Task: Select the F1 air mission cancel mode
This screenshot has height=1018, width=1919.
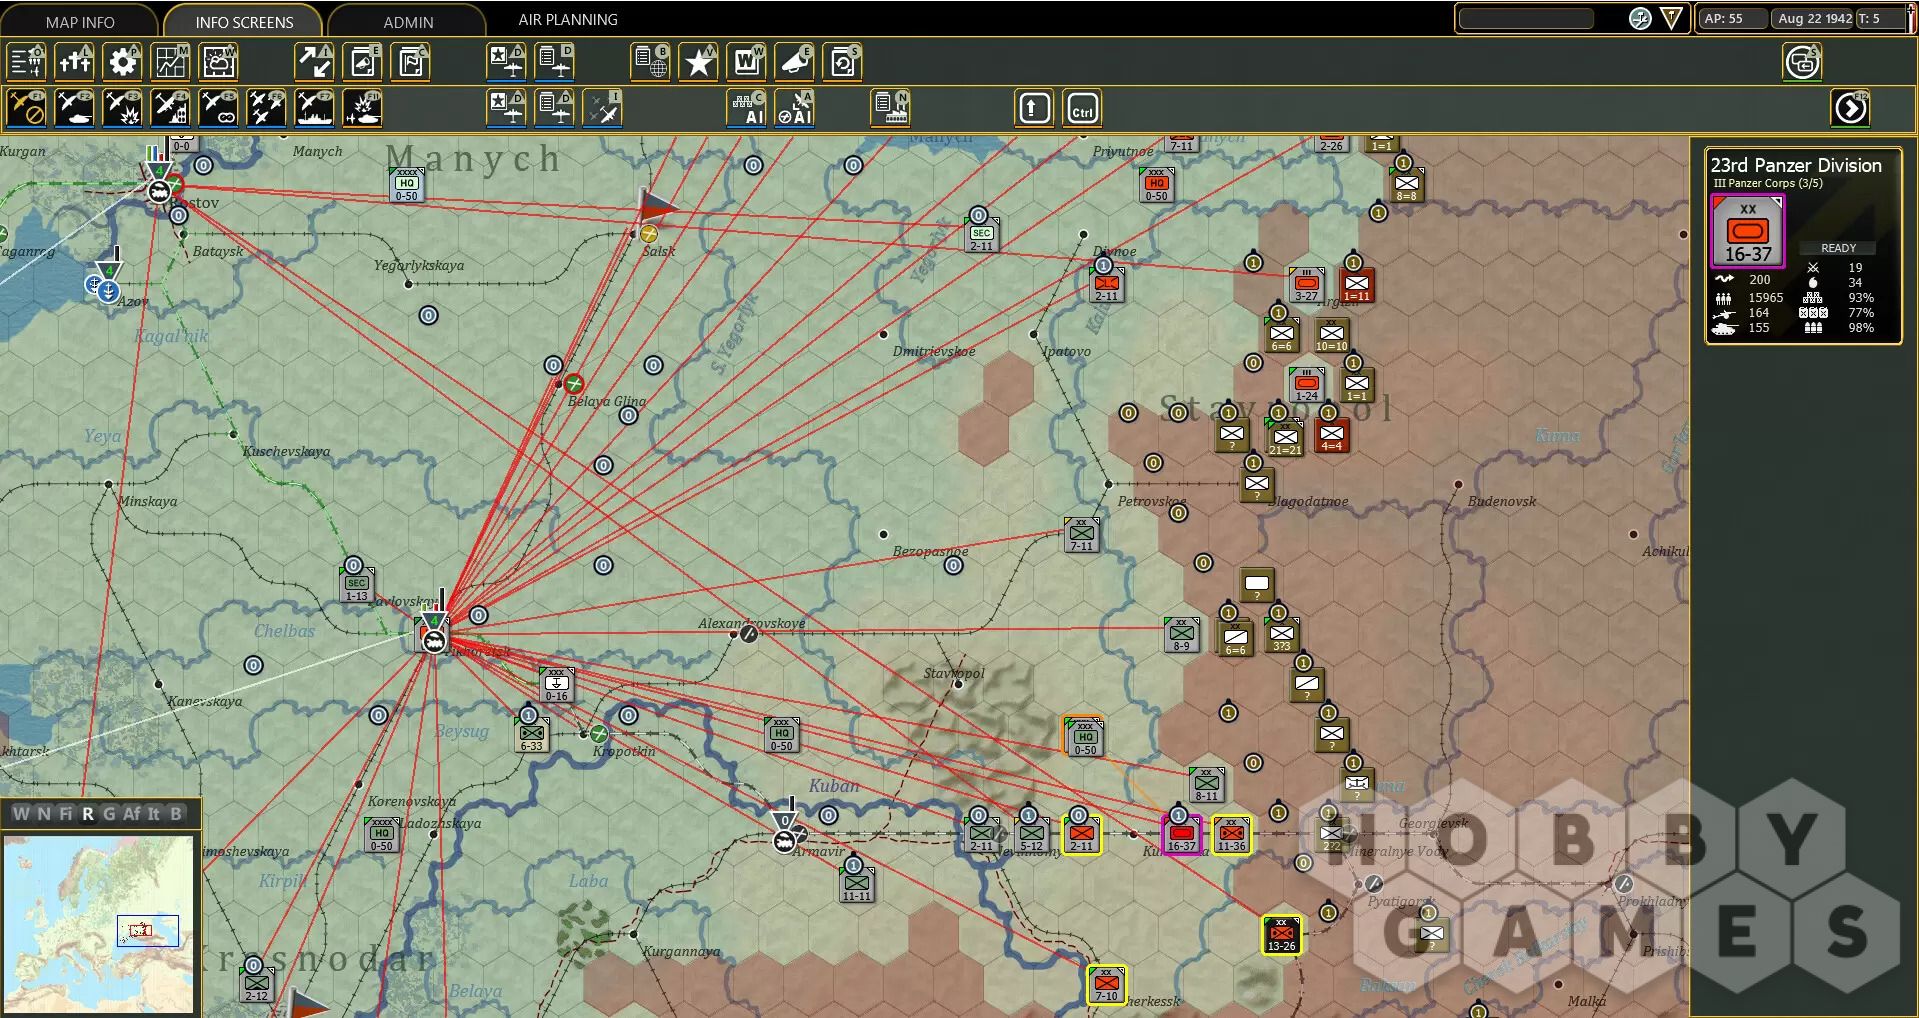Action: pos(27,108)
